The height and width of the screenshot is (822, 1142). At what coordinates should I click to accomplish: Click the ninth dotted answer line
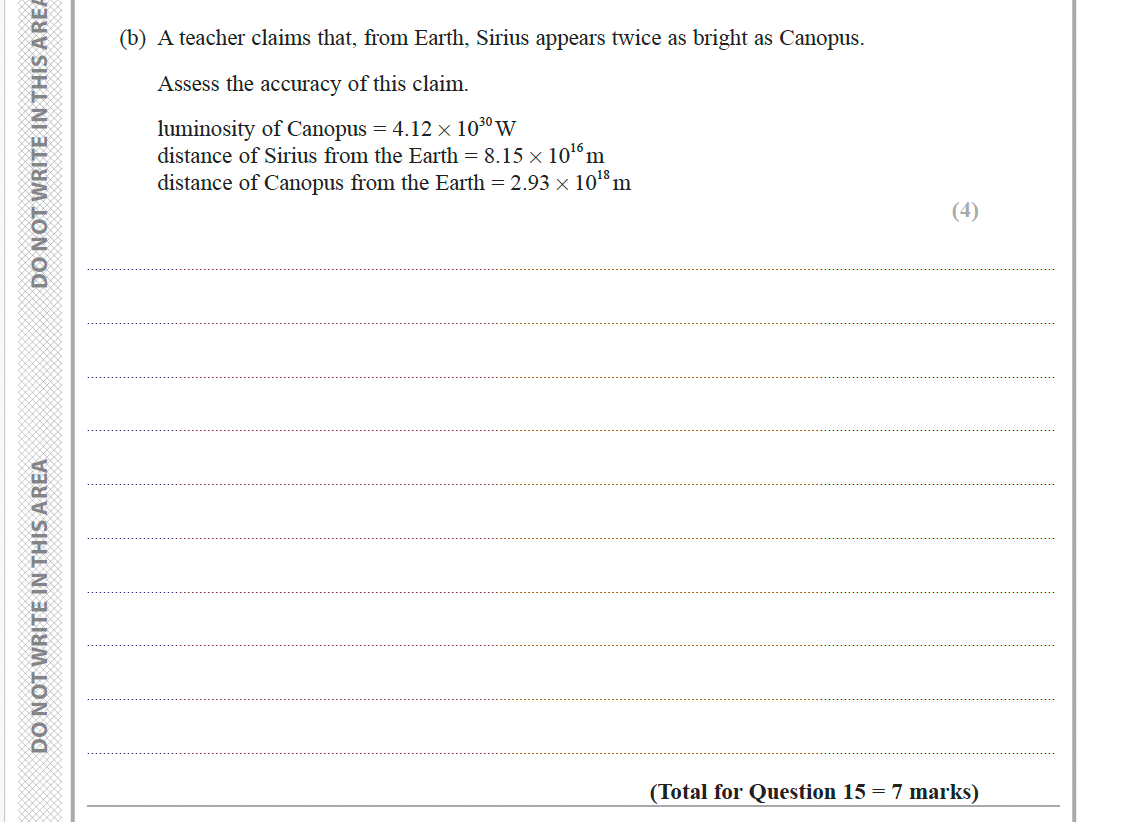click(570, 700)
